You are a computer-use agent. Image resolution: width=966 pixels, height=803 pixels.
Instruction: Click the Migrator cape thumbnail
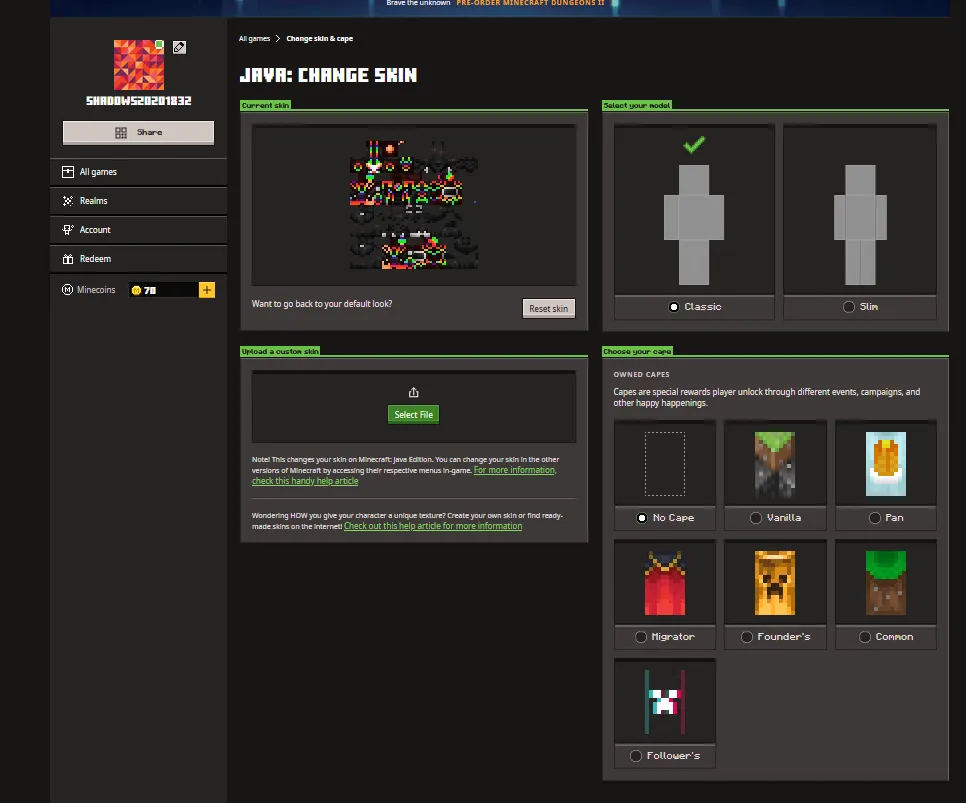click(665, 583)
